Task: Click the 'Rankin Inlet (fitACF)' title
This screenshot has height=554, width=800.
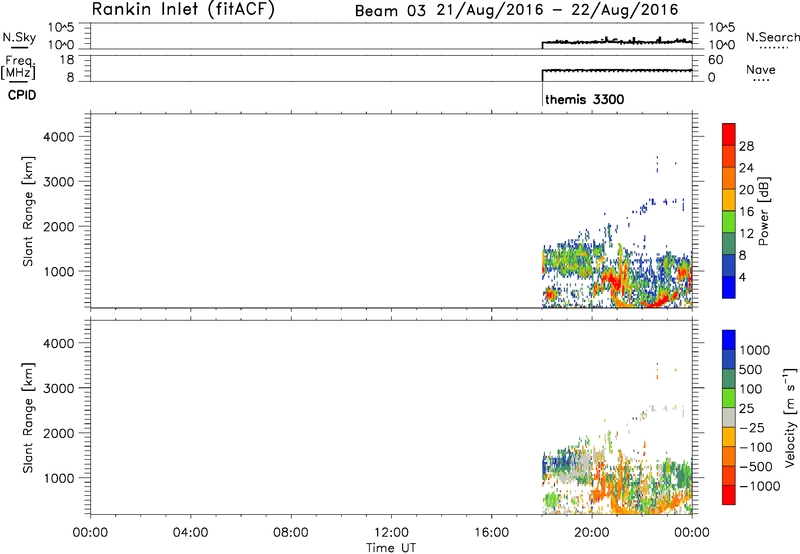Action: (183, 9)
